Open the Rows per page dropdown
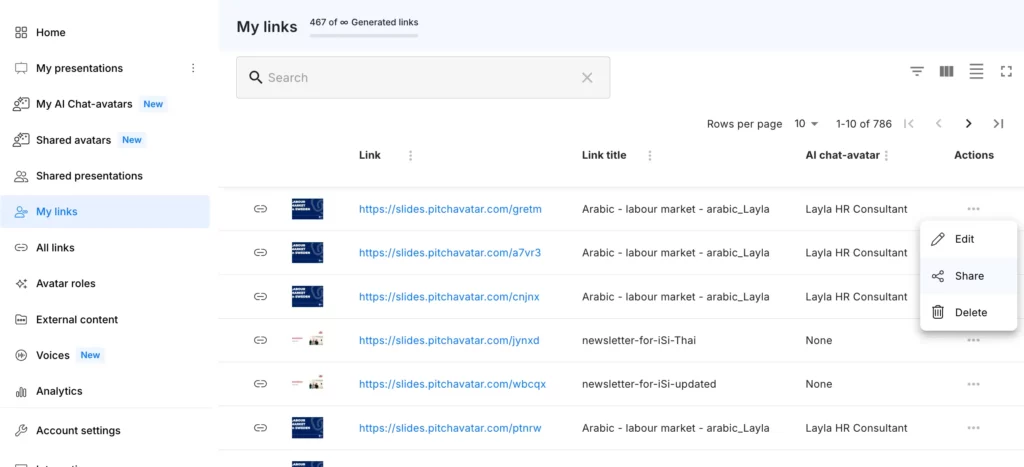Image resolution: width=1024 pixels, height=467 pixels. (x=806, y=124)
